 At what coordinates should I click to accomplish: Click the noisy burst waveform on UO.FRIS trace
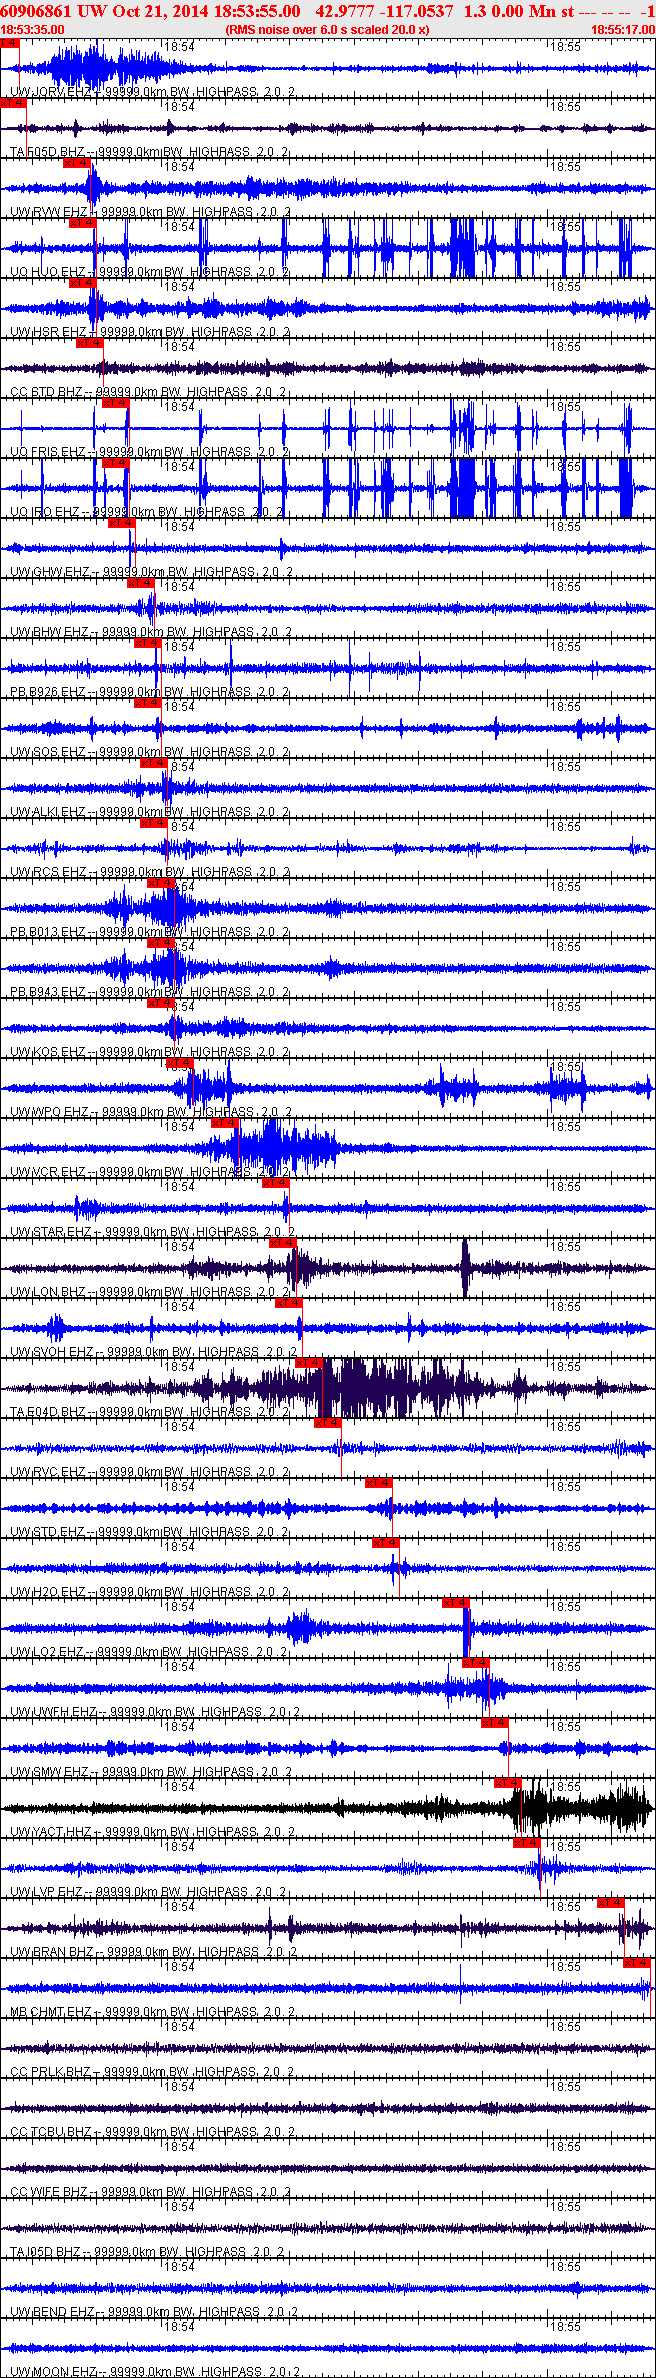465,430
